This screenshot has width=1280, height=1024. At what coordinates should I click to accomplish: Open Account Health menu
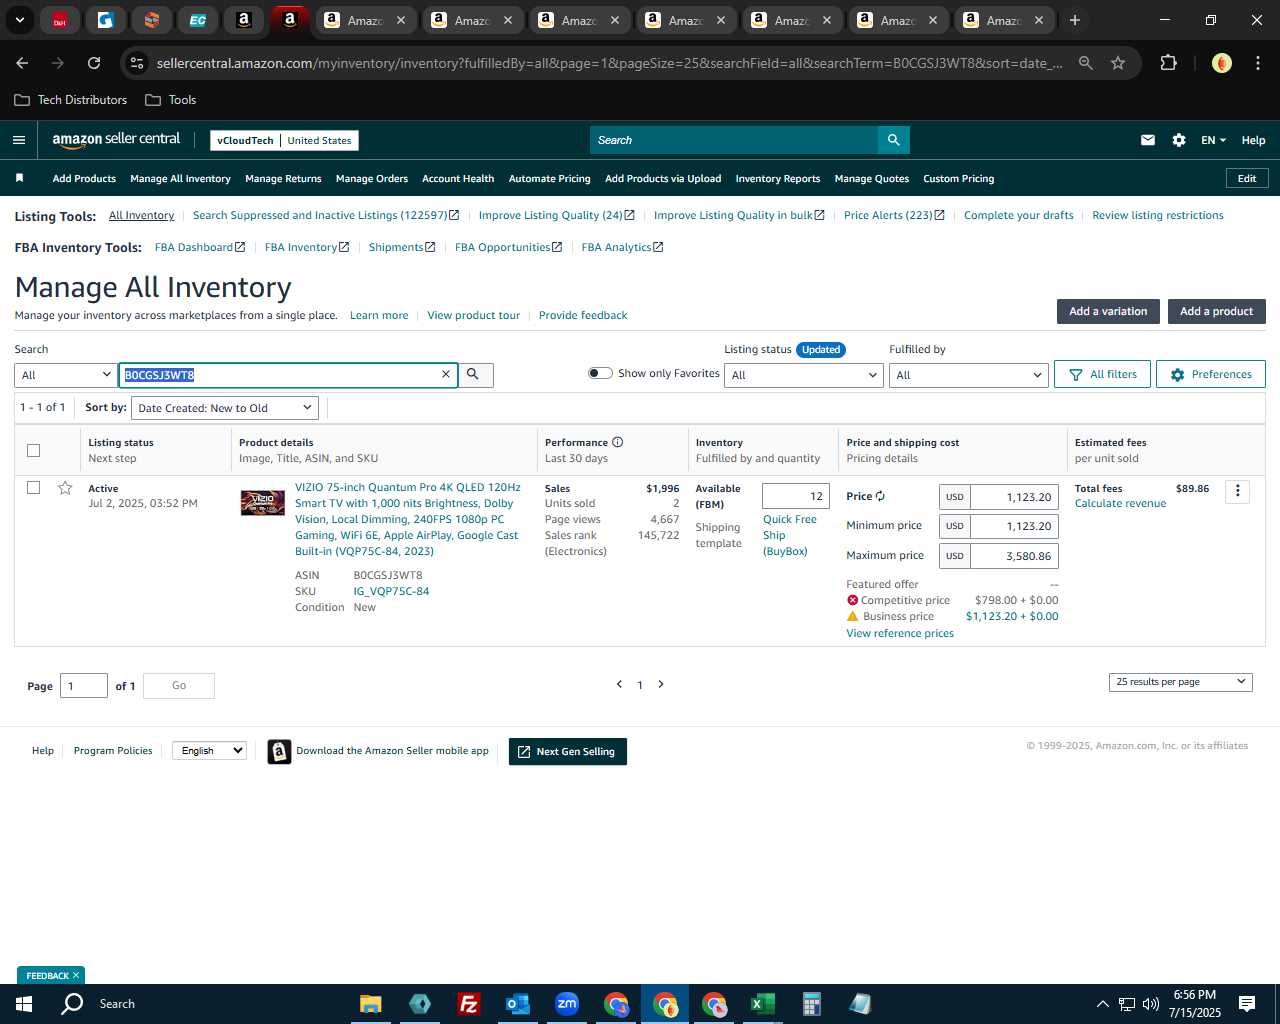point(458,179)
